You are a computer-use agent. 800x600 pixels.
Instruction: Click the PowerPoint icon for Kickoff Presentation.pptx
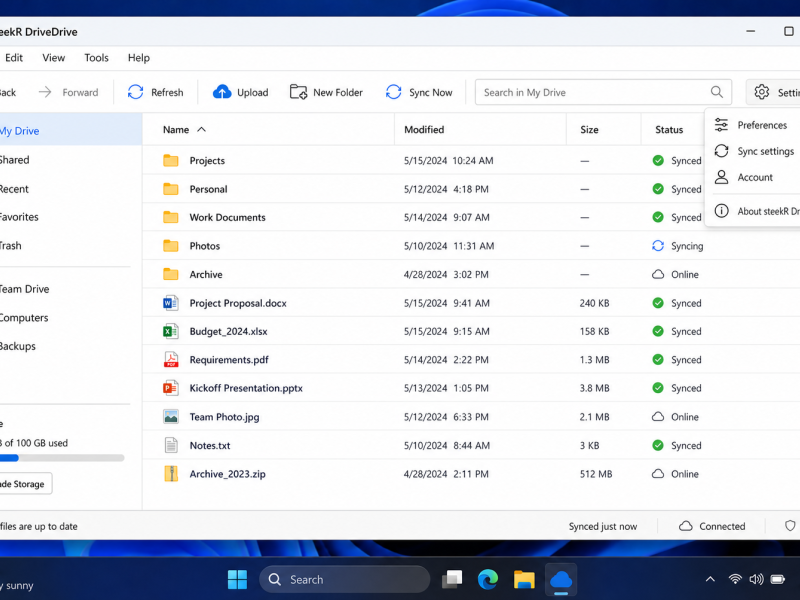coord(170,388)
